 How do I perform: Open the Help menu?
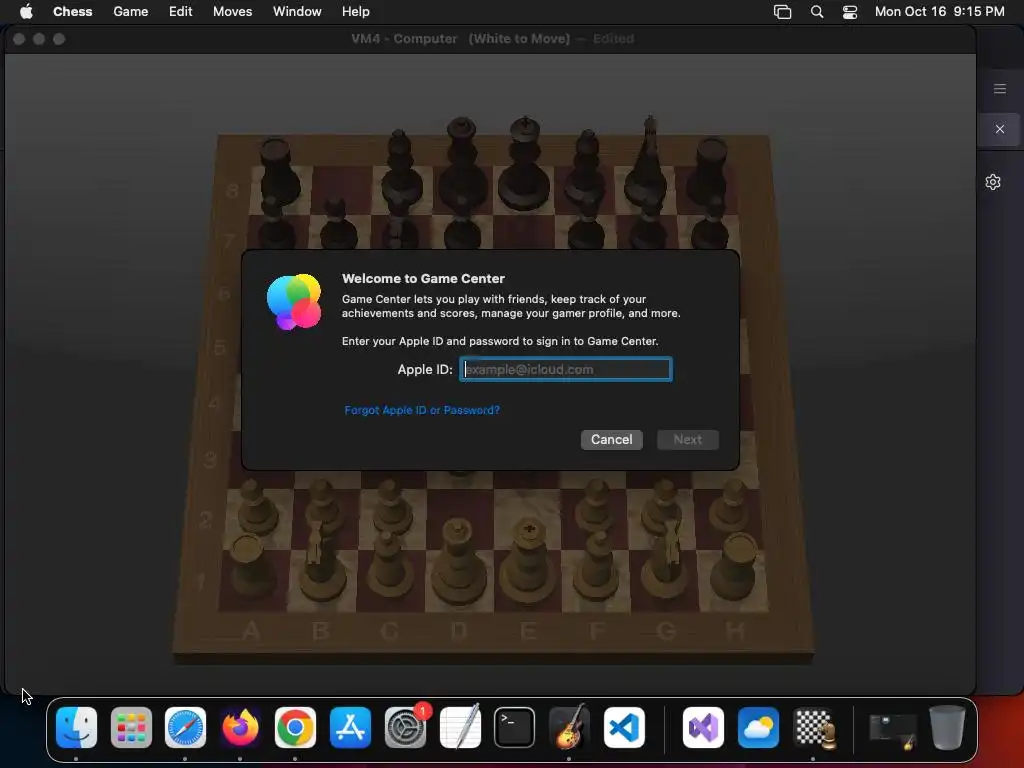(x=355, y=12)
